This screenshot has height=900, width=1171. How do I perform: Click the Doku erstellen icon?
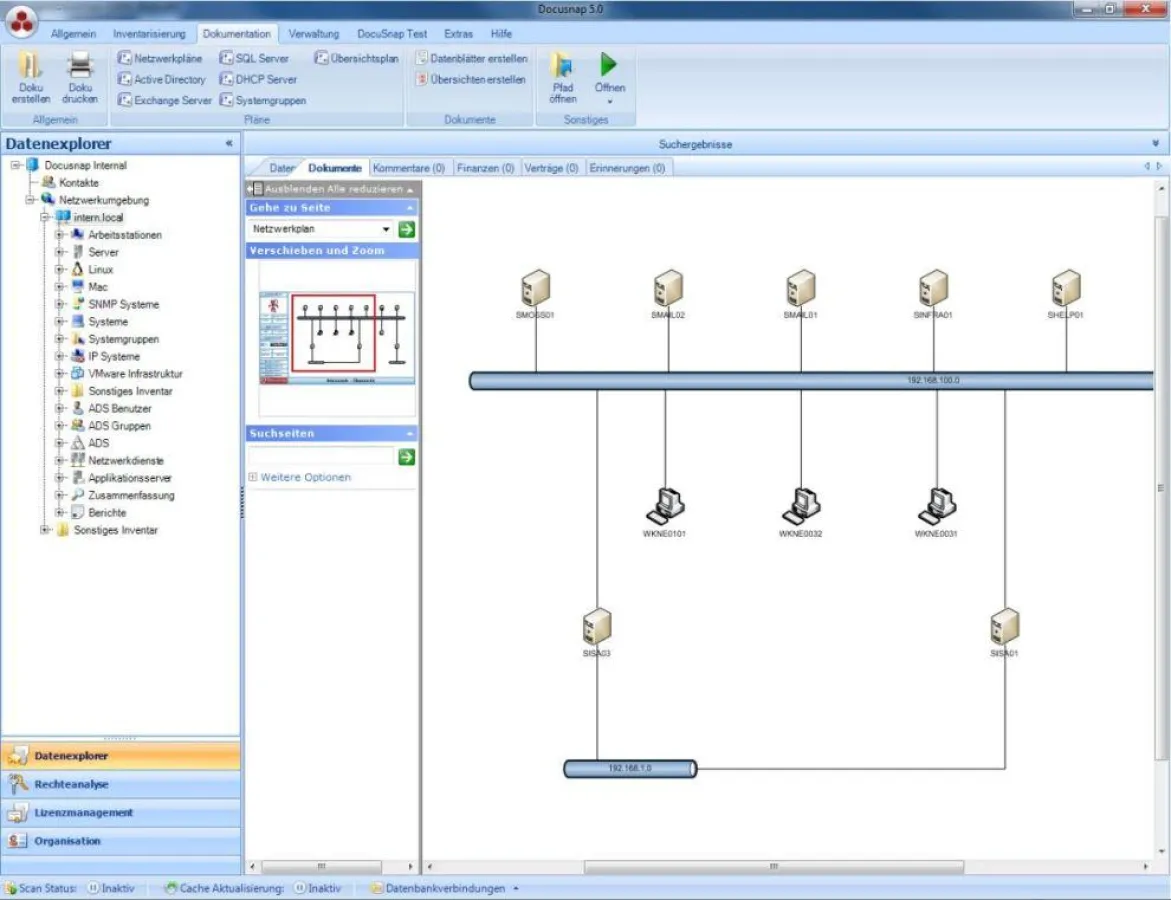[31, 67]
